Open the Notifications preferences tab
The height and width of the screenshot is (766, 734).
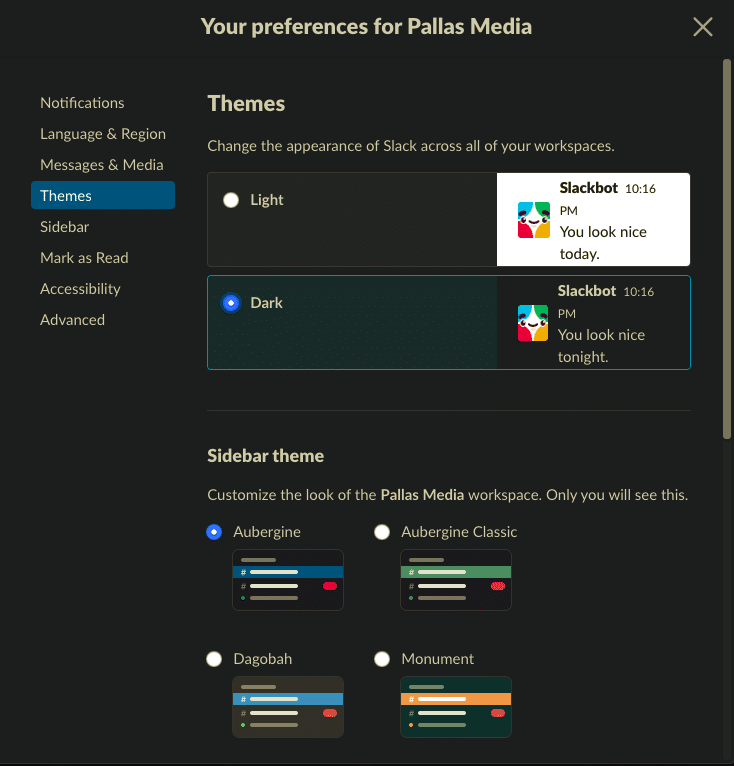(x=82, y=103)
